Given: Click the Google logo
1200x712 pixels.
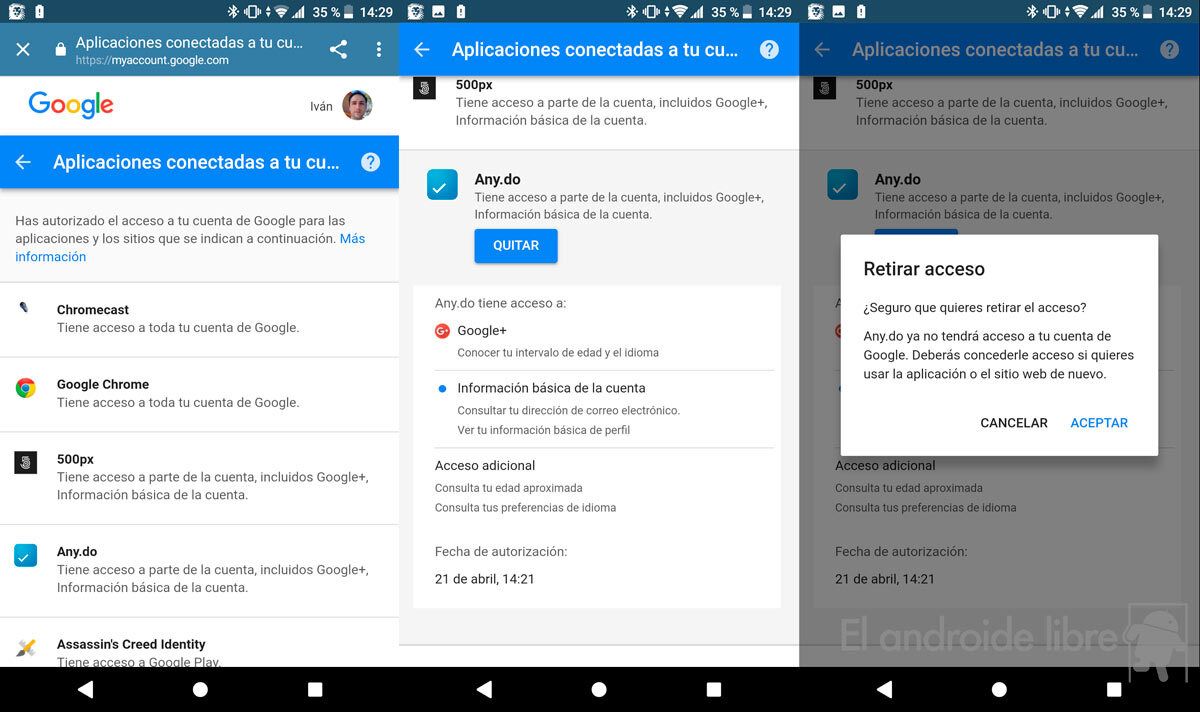Looking at the screenshot, I should (x=71, y=105).
